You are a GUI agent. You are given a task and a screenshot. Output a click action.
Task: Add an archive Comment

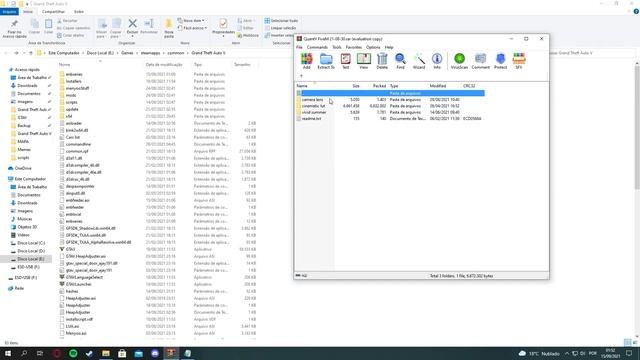480,61
